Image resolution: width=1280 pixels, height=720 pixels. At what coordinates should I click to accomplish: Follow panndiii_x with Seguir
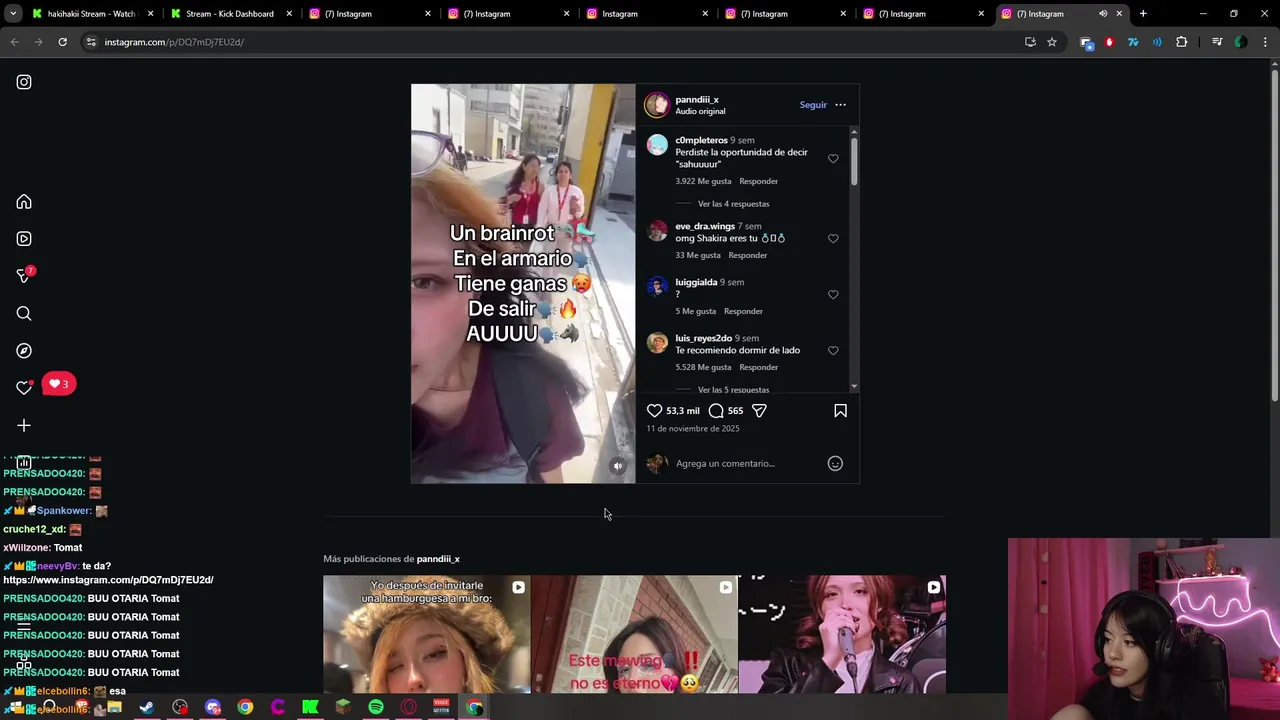(813, 105)
